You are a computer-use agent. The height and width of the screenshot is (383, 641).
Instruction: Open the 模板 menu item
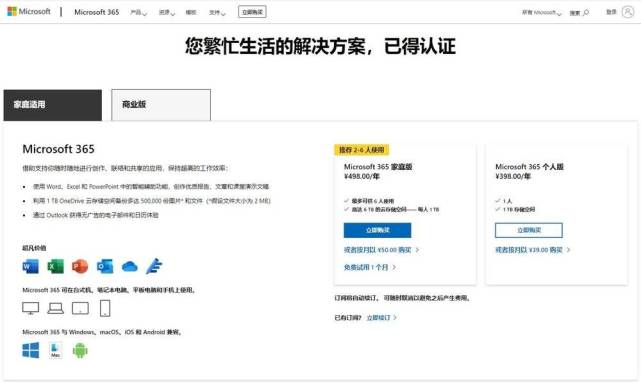(191, 12)
